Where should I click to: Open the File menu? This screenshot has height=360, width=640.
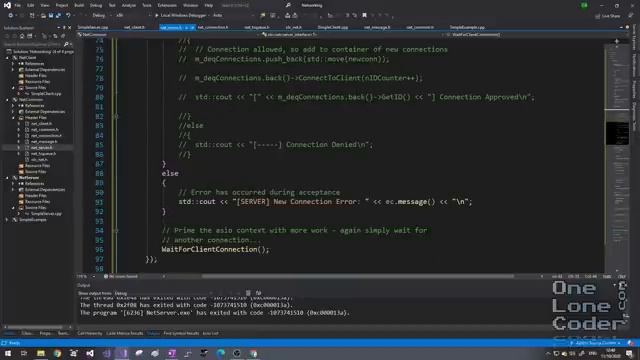click(18, 5)
